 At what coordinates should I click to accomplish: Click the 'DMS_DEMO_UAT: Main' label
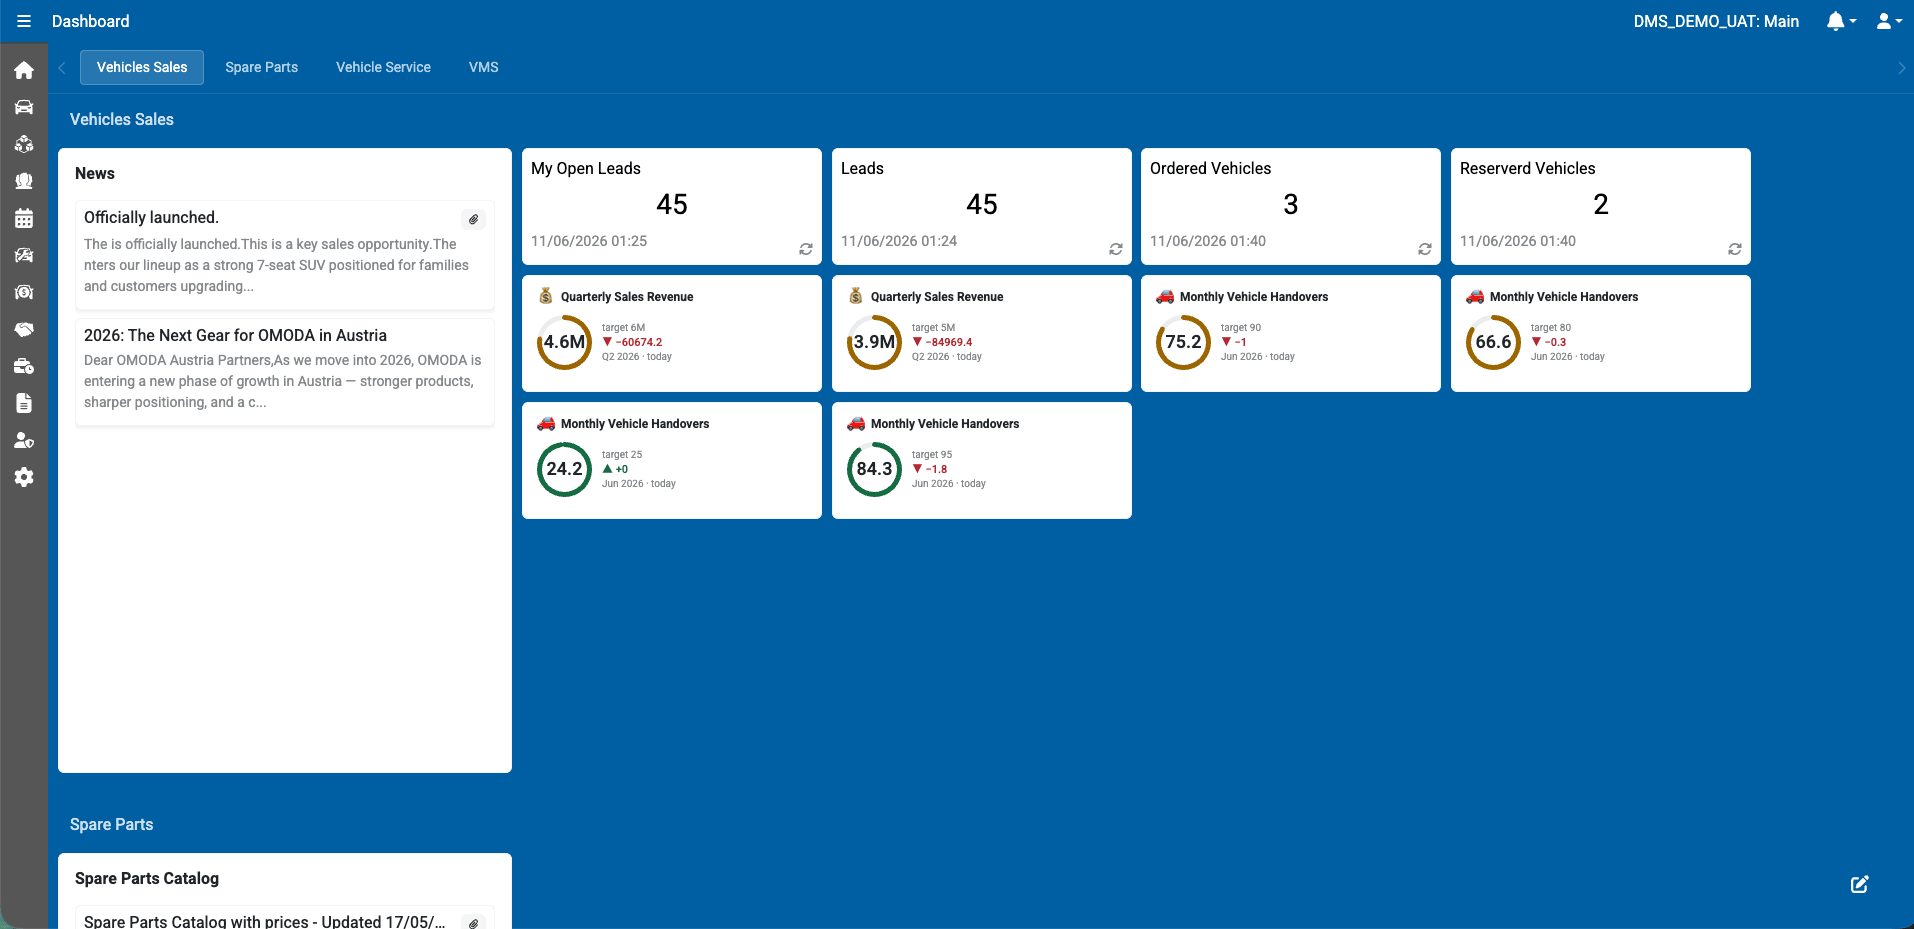1716,21
